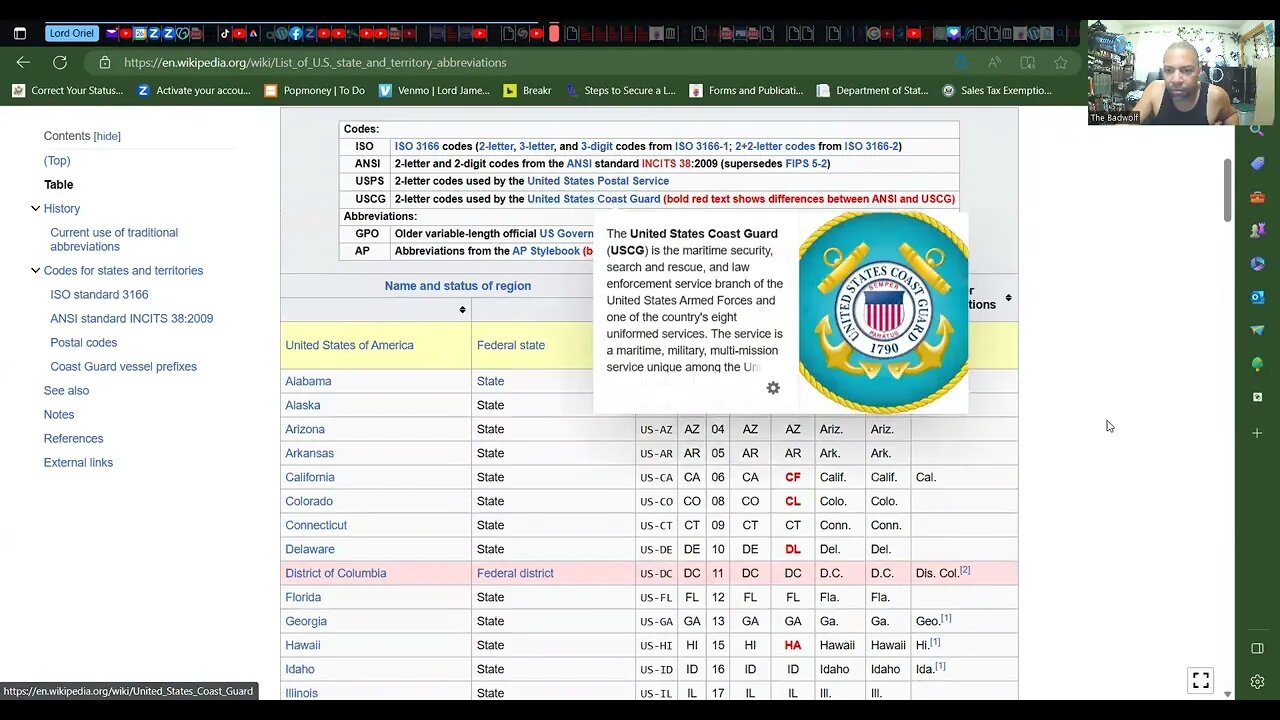View site information lock icon

(105, 62)
